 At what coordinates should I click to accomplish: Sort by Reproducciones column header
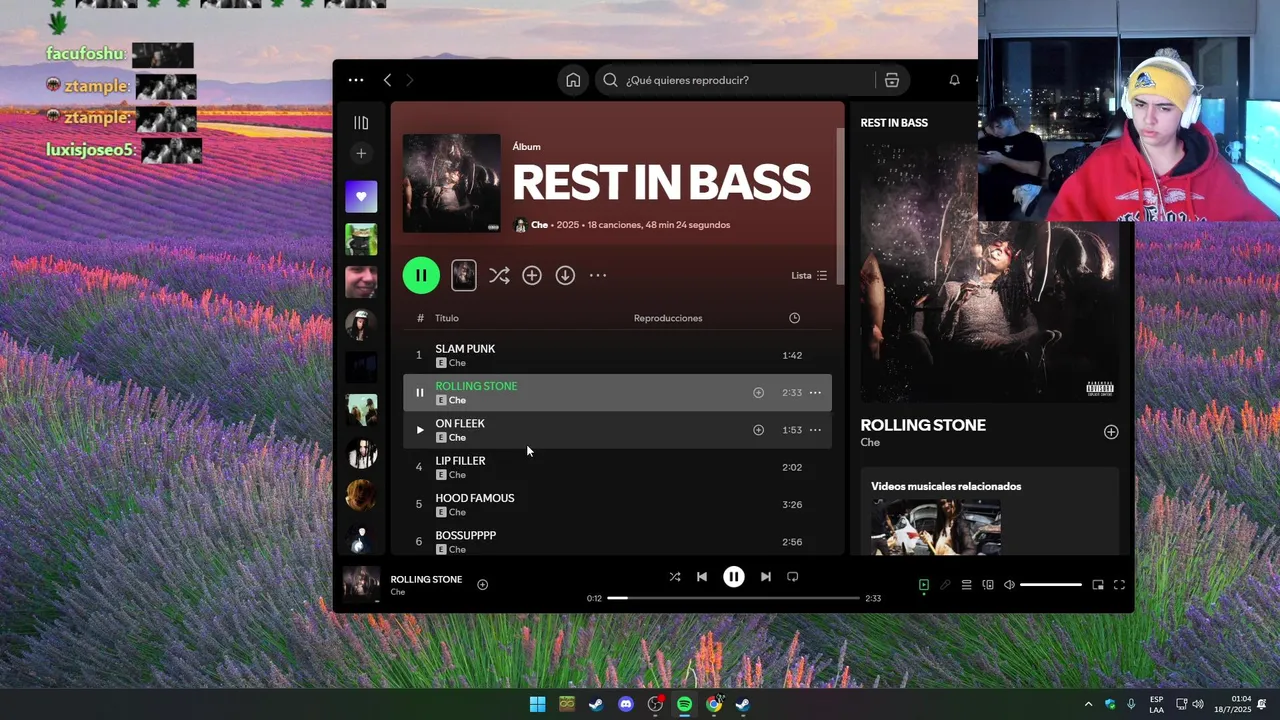click(668, 318)
